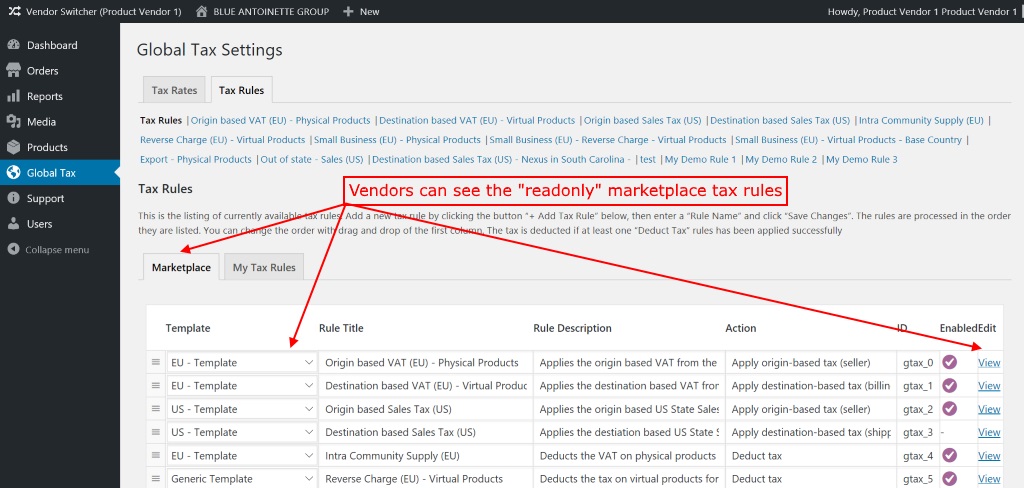The height and width of the screenshot is (488, 1024).
Task: Click the New button in admin bar
Action: click(x=361, y=12)
